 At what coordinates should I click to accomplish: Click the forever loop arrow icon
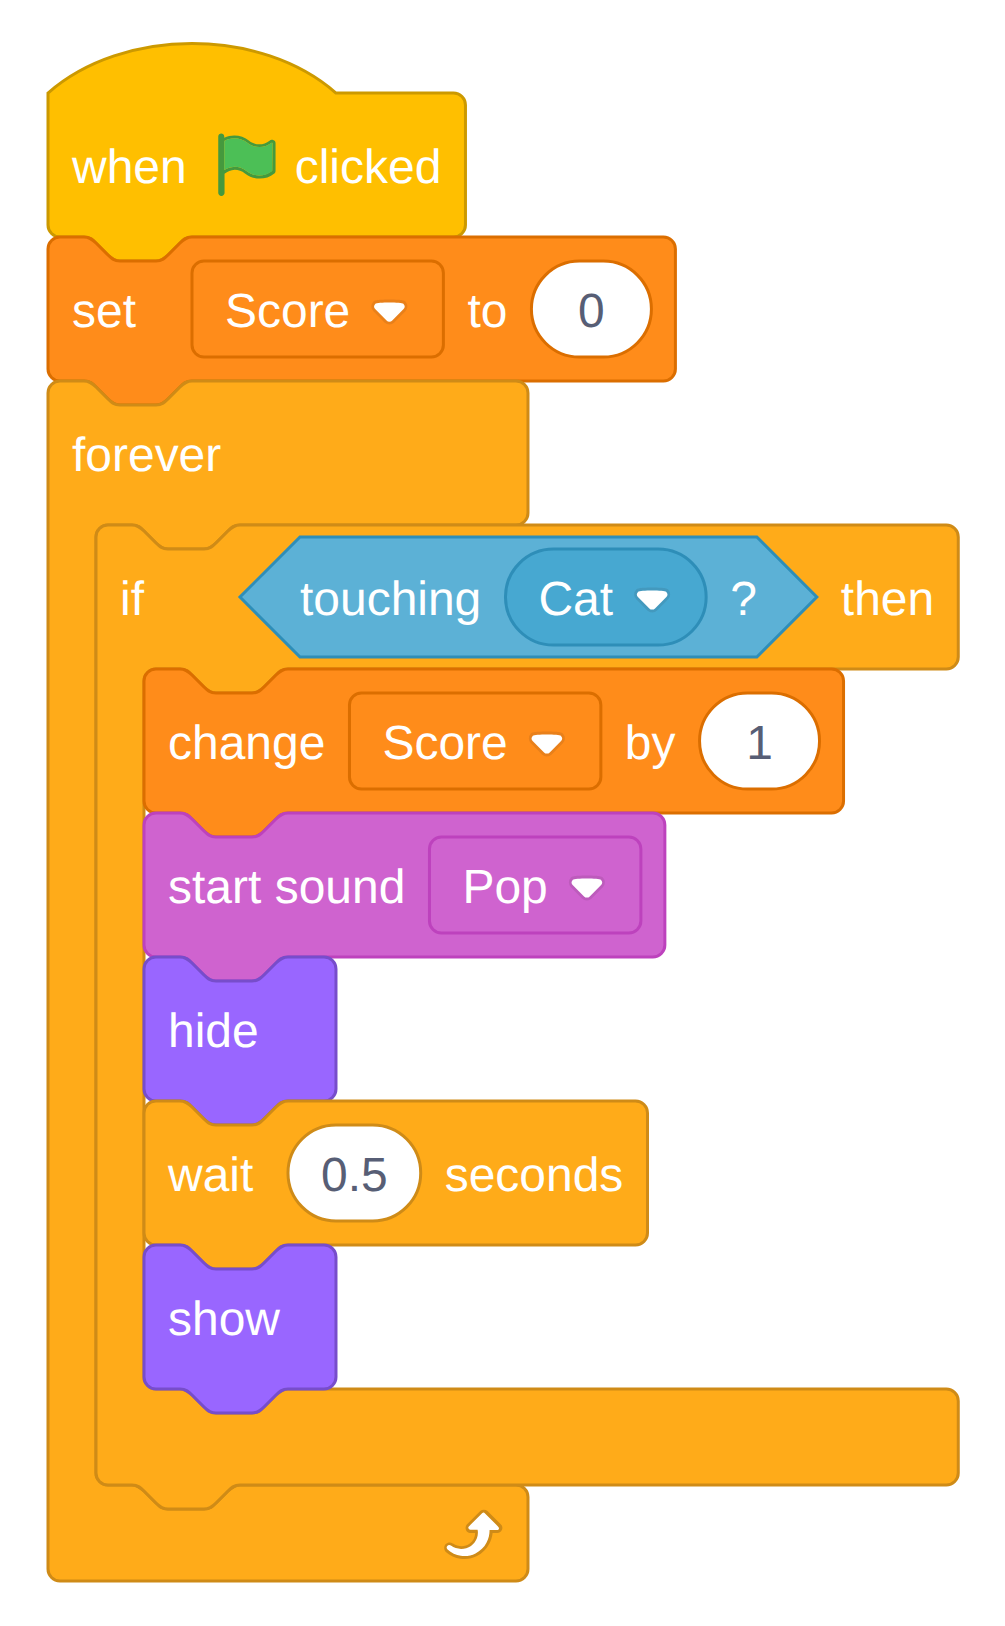tap(473, 1534)
